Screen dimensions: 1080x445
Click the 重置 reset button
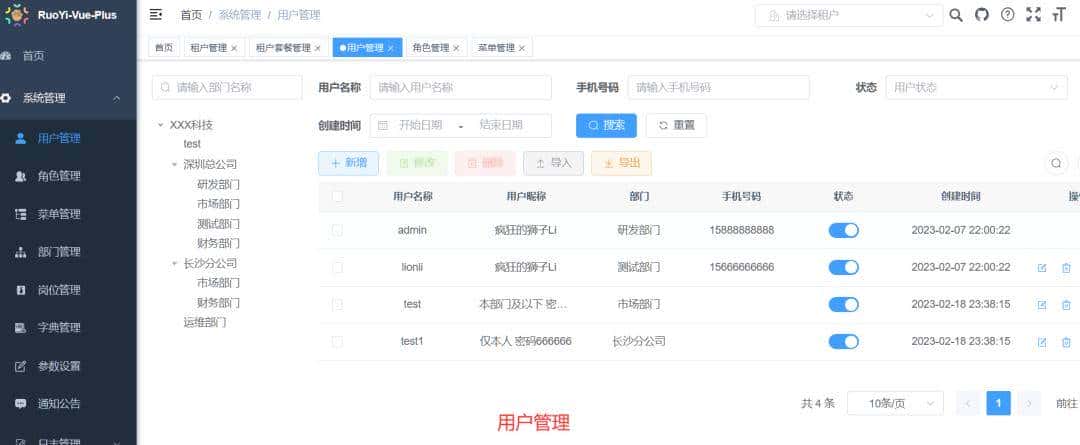[x=676, y=125]
